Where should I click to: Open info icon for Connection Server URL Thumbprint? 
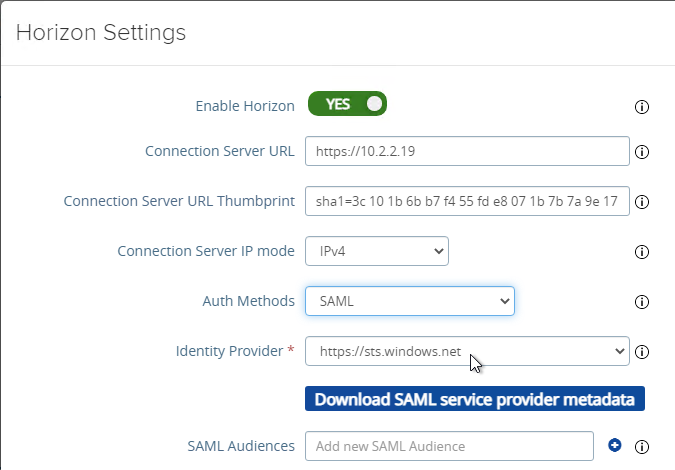[641, 201]
